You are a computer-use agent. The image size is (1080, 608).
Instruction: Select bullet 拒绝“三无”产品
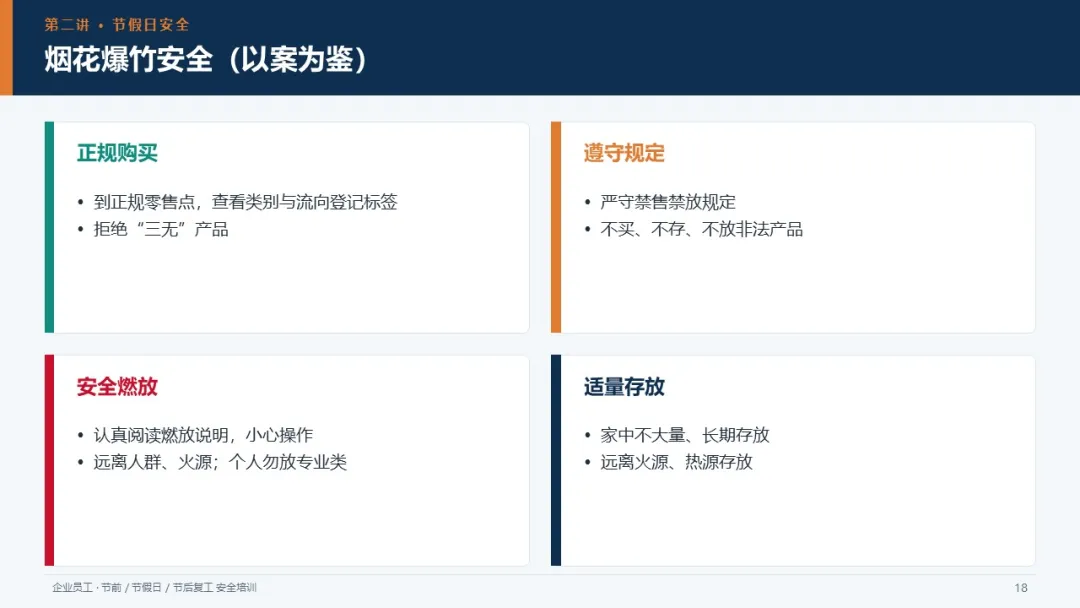161,229
